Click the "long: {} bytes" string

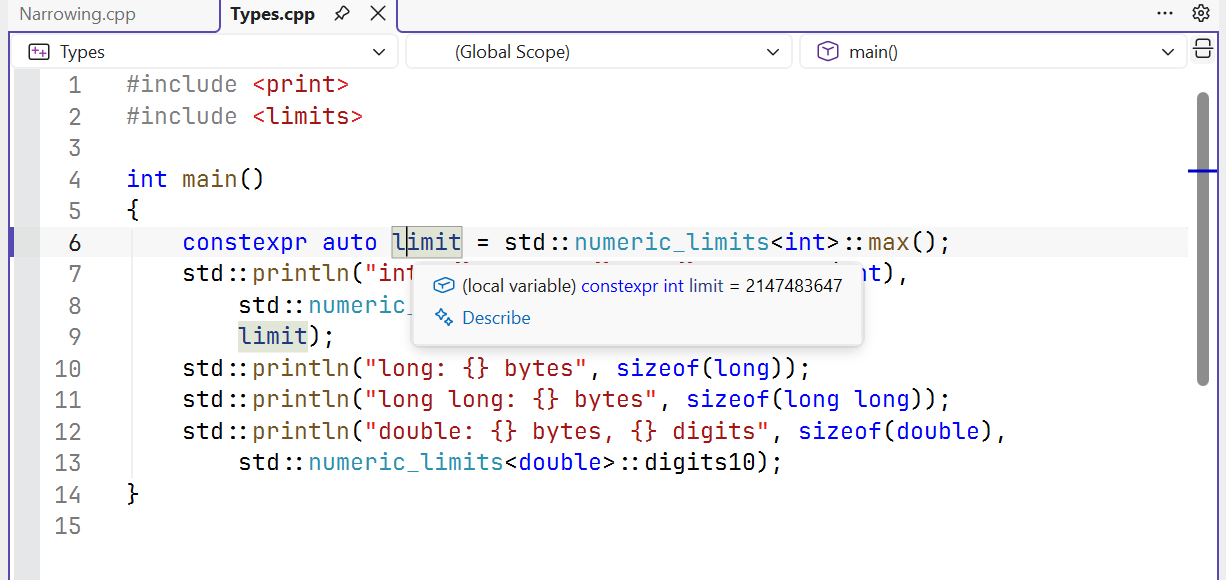click(476, 368)
